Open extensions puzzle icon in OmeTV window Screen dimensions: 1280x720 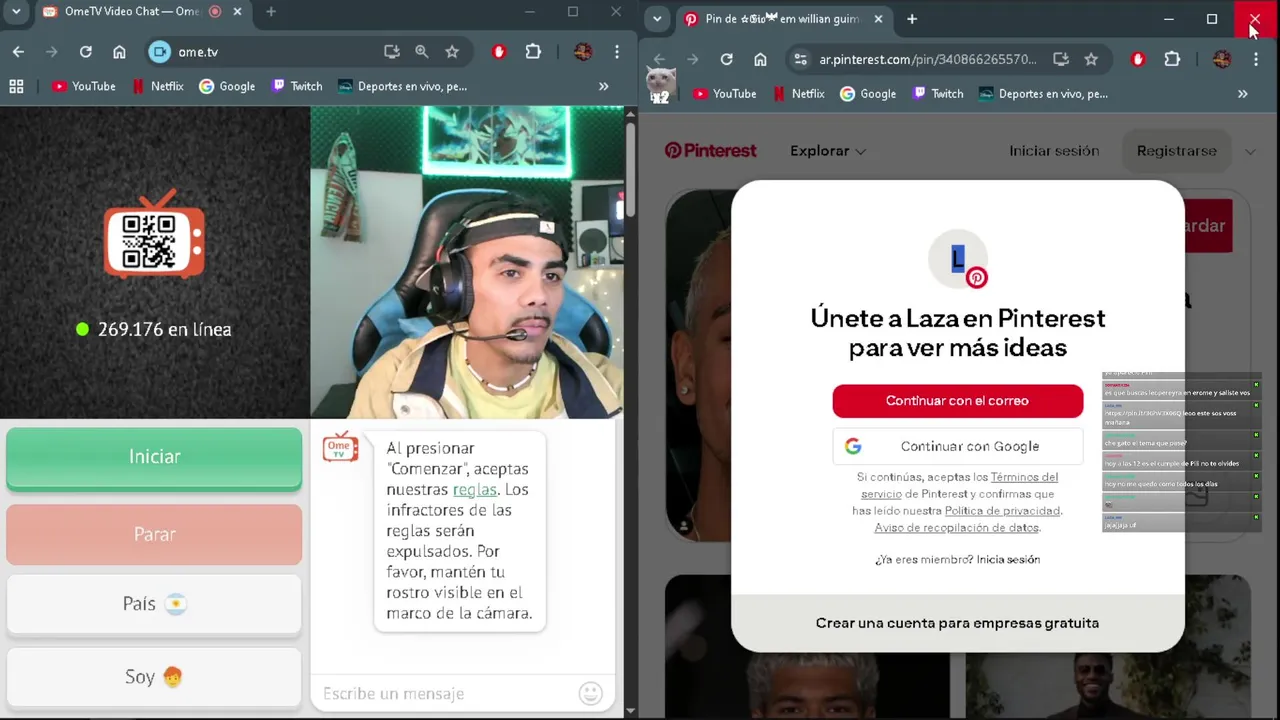click(x=533, y=52)
